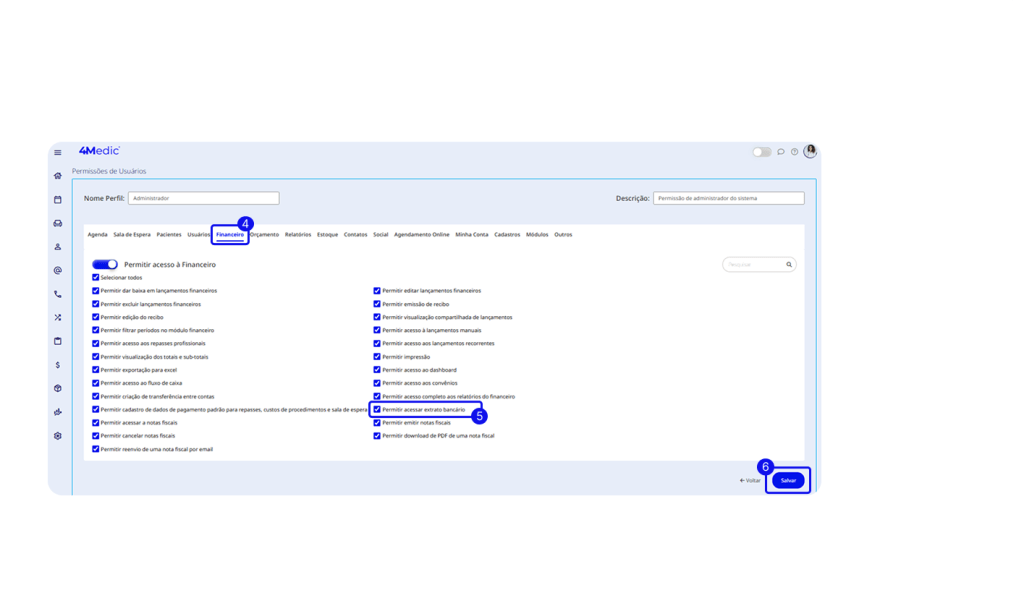This screenshot has width=1024, height=598.
Task: Click the search magnifier icon
Action: 789,265
